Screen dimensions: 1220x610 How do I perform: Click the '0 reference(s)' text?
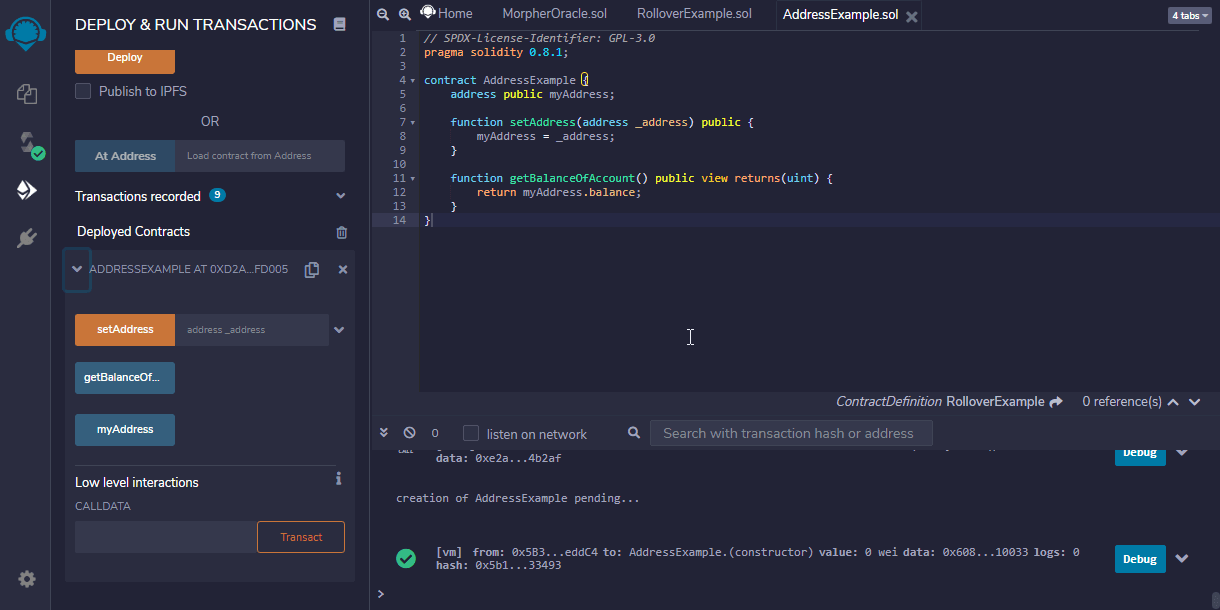point(1122,402)
